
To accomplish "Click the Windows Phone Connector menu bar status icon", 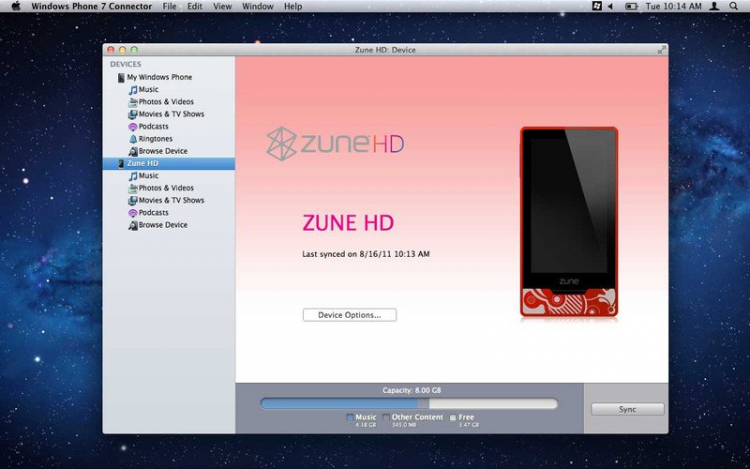I will (x=596, y=6).
